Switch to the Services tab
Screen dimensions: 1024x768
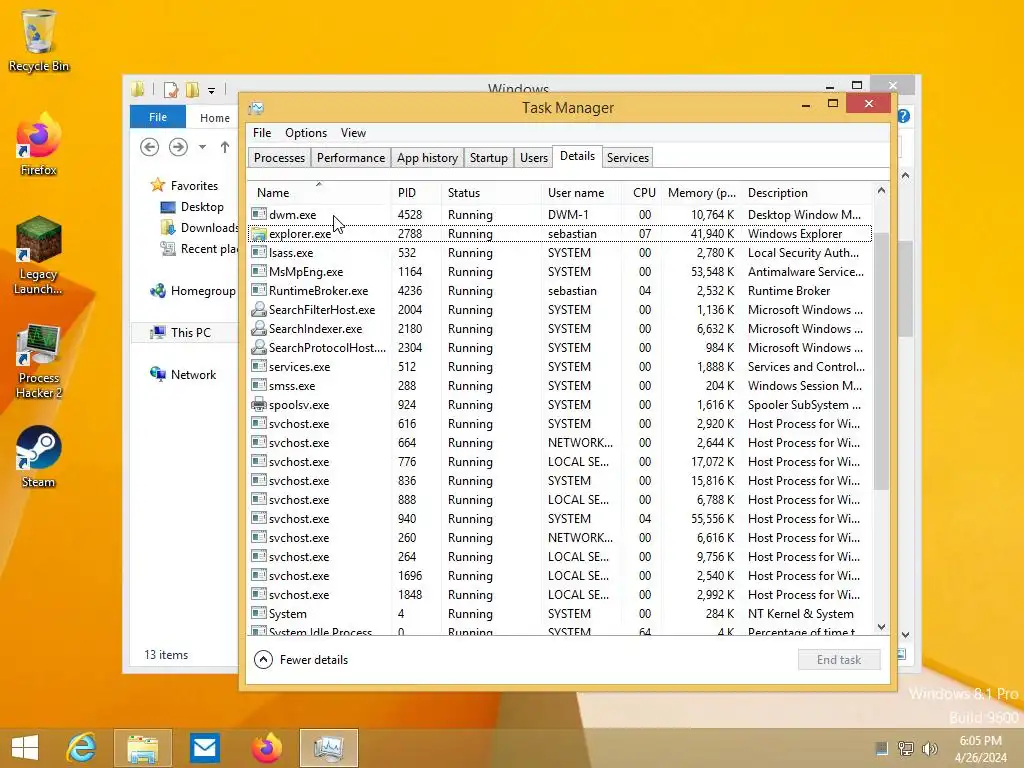[628, 157]
